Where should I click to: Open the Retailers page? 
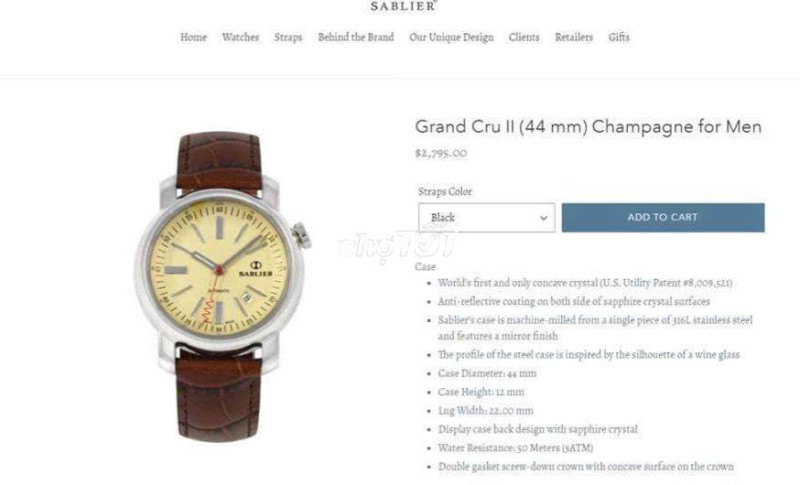574,37
